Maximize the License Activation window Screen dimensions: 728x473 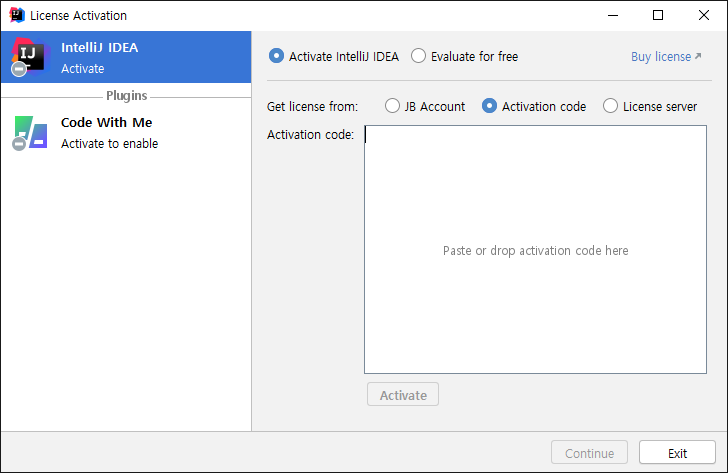coord(658,15)
